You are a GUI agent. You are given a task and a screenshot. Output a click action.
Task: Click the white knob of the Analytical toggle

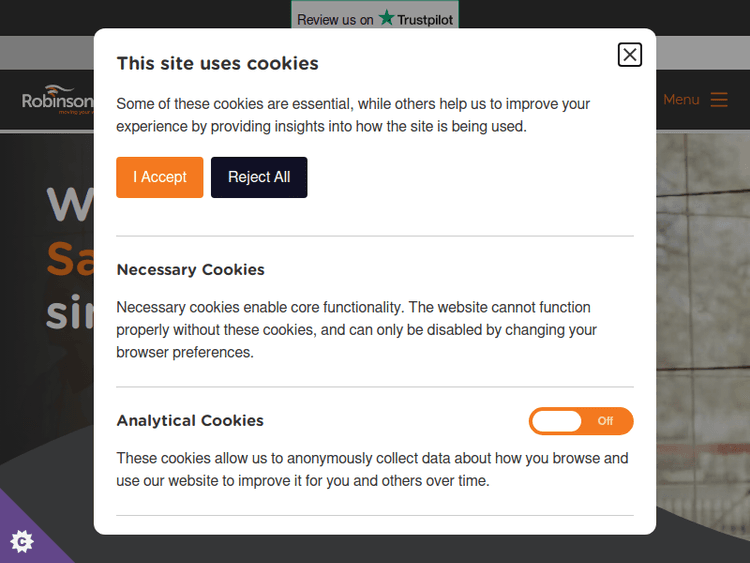pyautogui.click(x=556, y=421)
